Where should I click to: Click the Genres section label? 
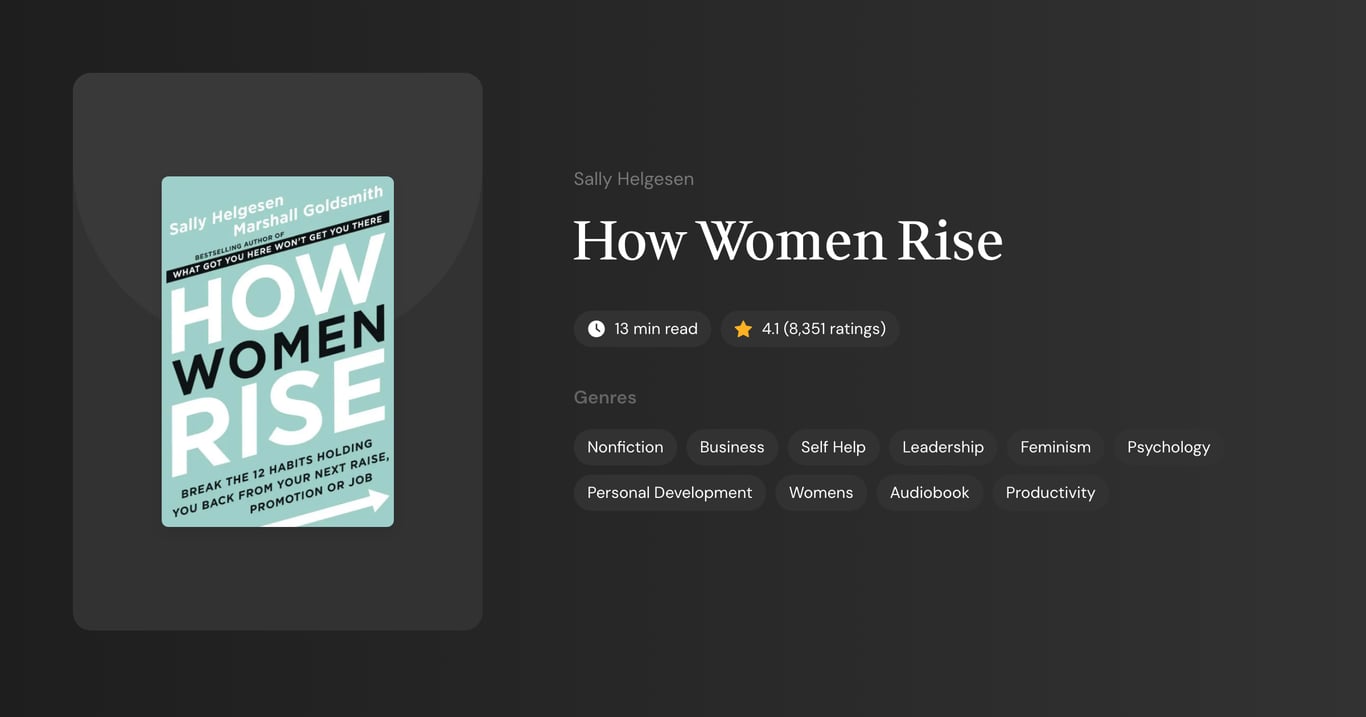pyautogui.click(x=605, y=397)
